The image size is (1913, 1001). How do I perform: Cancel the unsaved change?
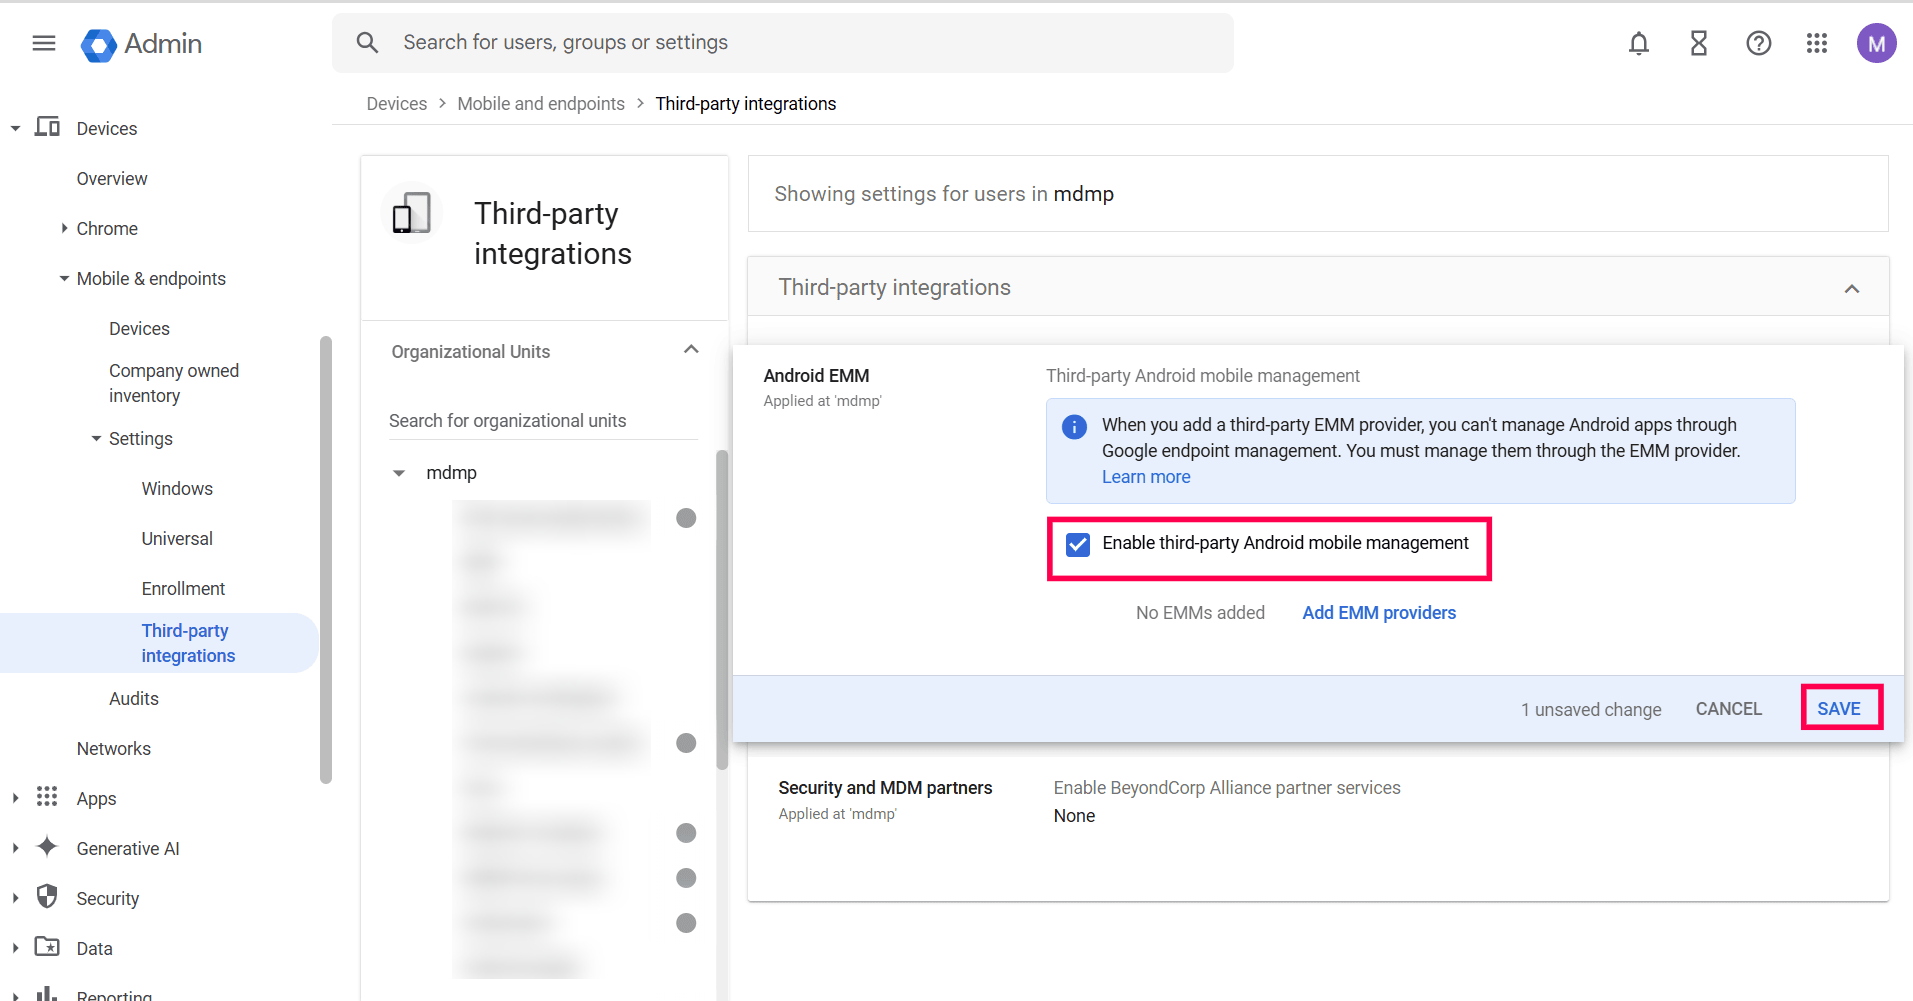(x=1728, y=708)
